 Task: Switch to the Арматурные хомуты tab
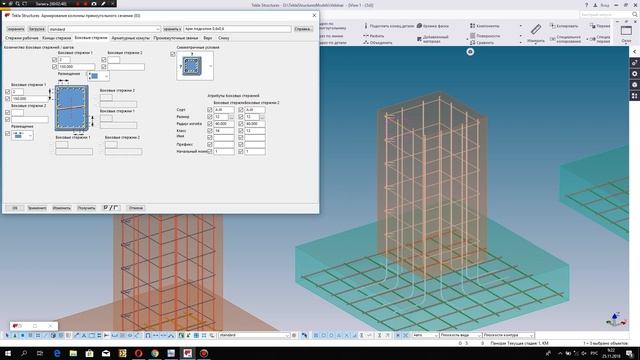(131, 38)
